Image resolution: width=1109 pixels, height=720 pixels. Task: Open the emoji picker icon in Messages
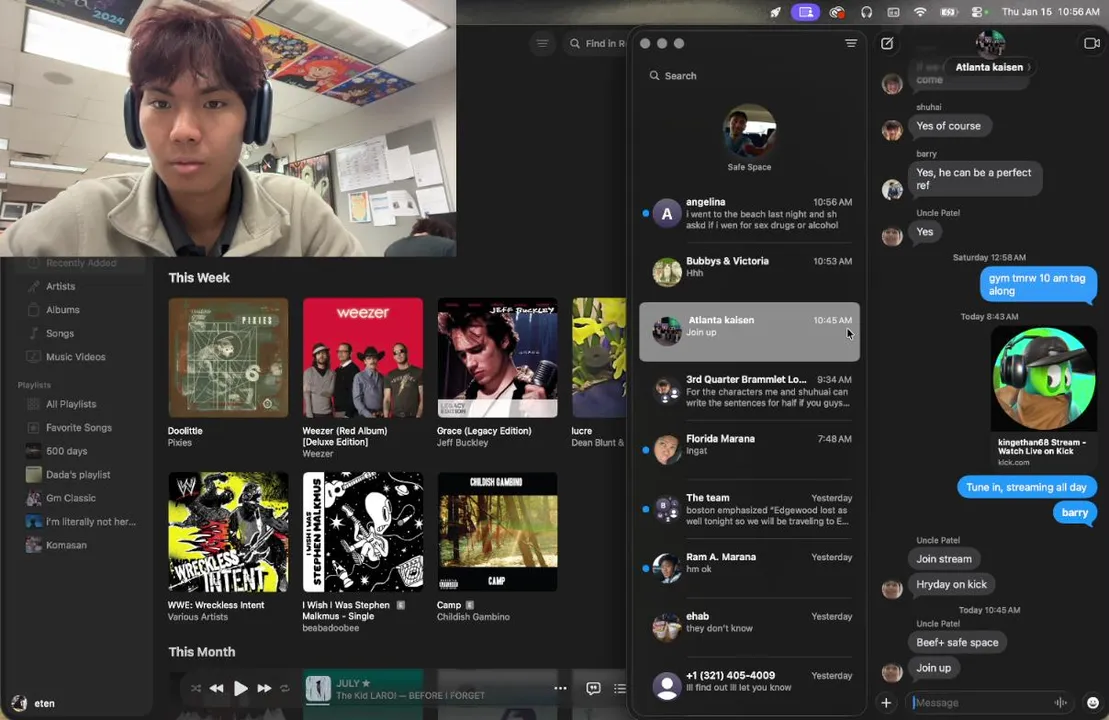click(1093, 702)
